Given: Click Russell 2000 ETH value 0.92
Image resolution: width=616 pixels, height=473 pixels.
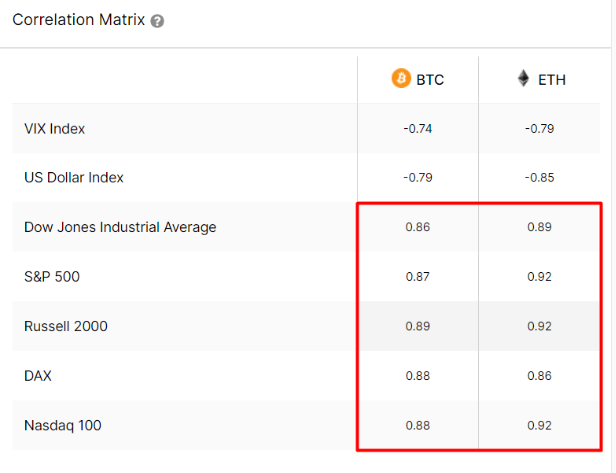Looking at the screenshot, I should (539, 326).
